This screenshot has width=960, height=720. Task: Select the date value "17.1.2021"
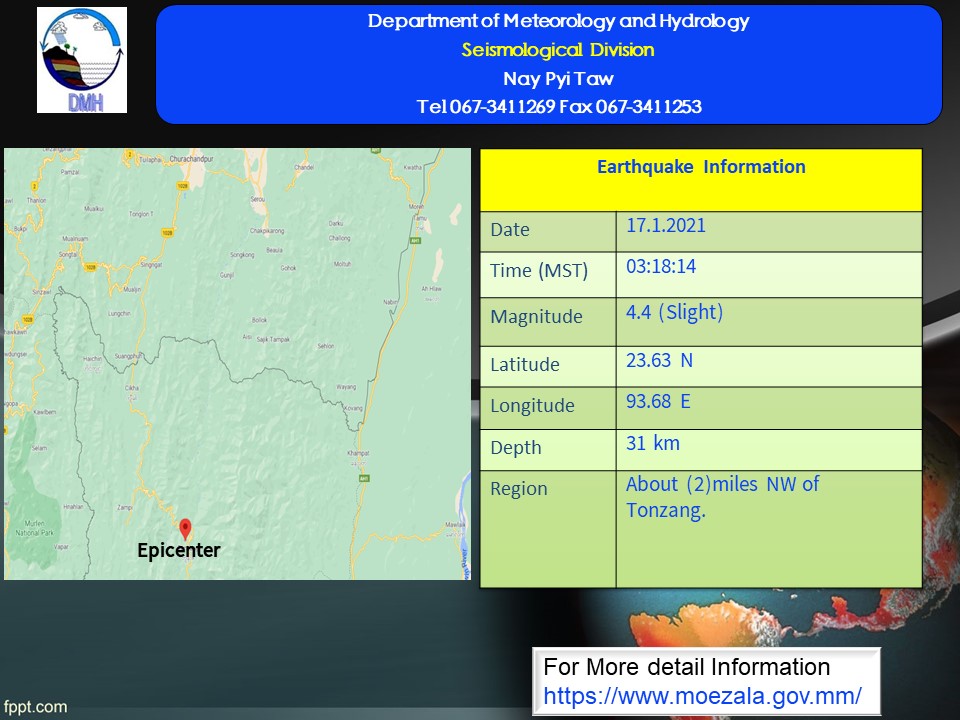(x=666, y=225)
